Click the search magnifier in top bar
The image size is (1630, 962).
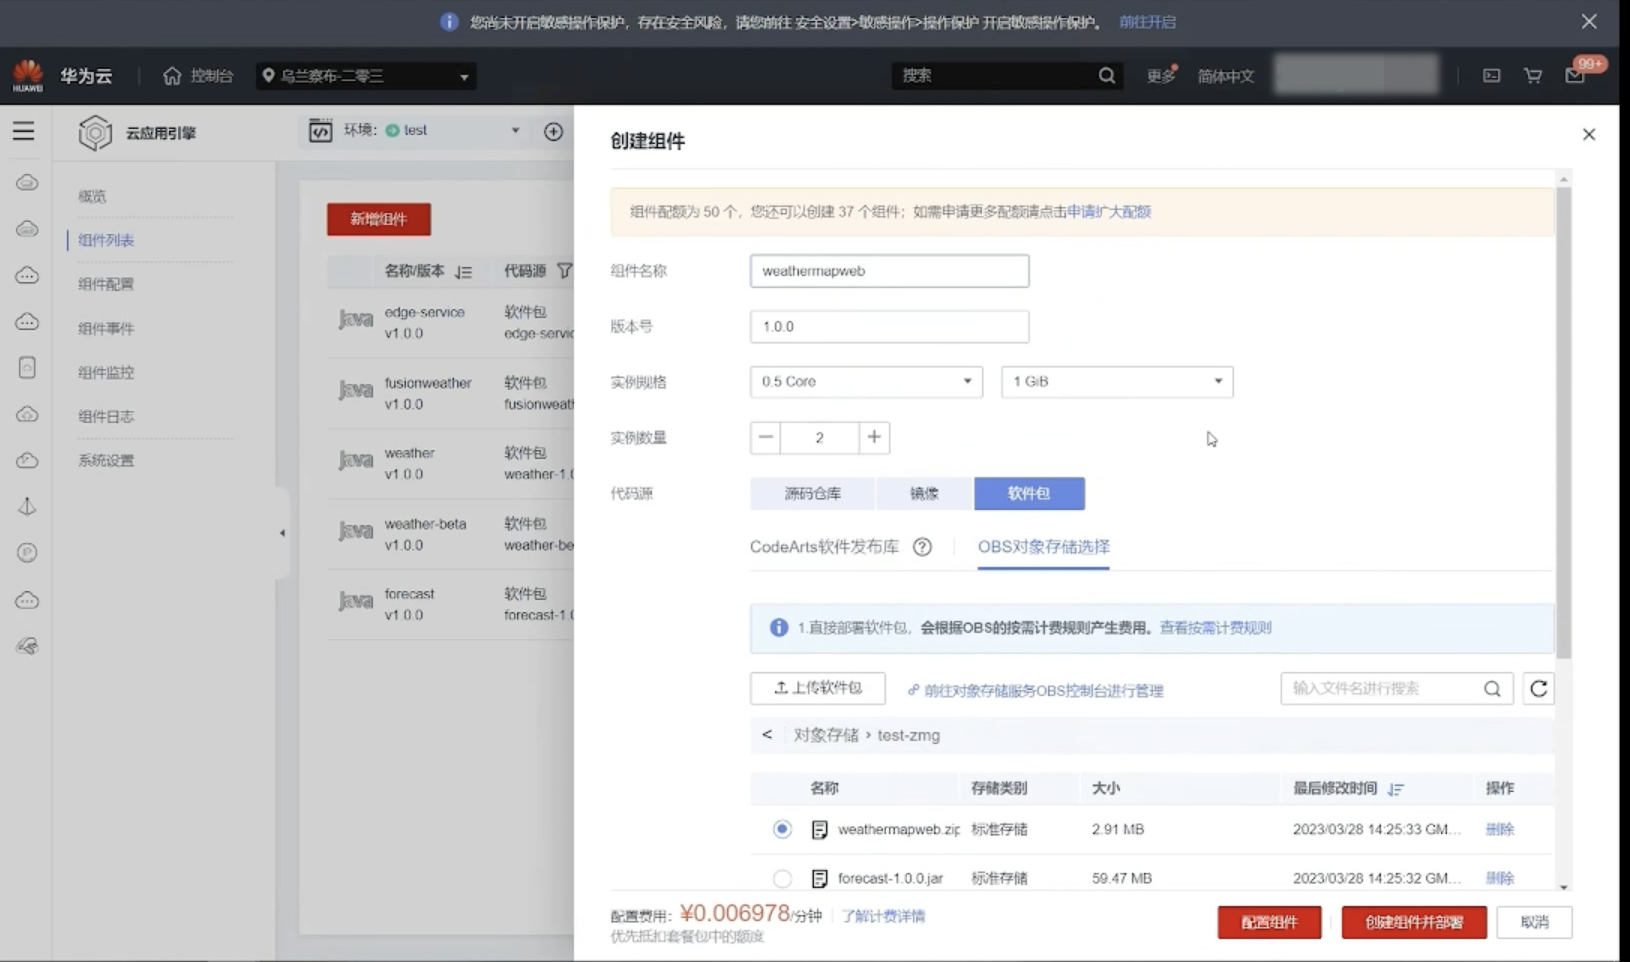tap(1106, 75)
